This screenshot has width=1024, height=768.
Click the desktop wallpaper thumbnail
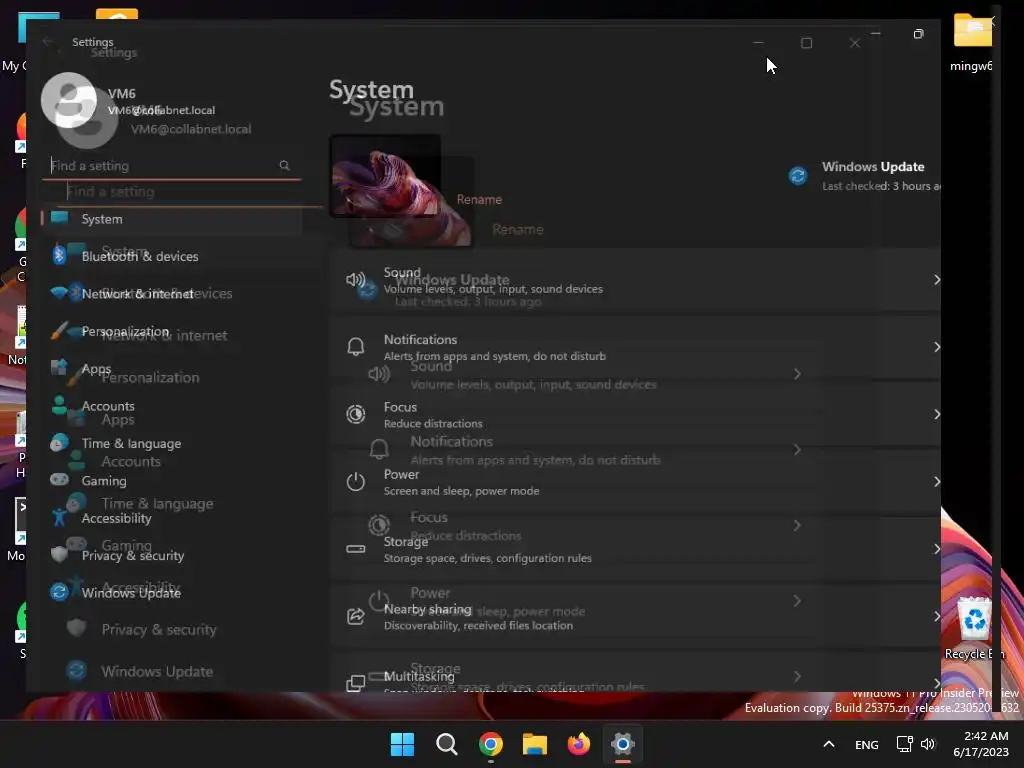tap(385, 176)
